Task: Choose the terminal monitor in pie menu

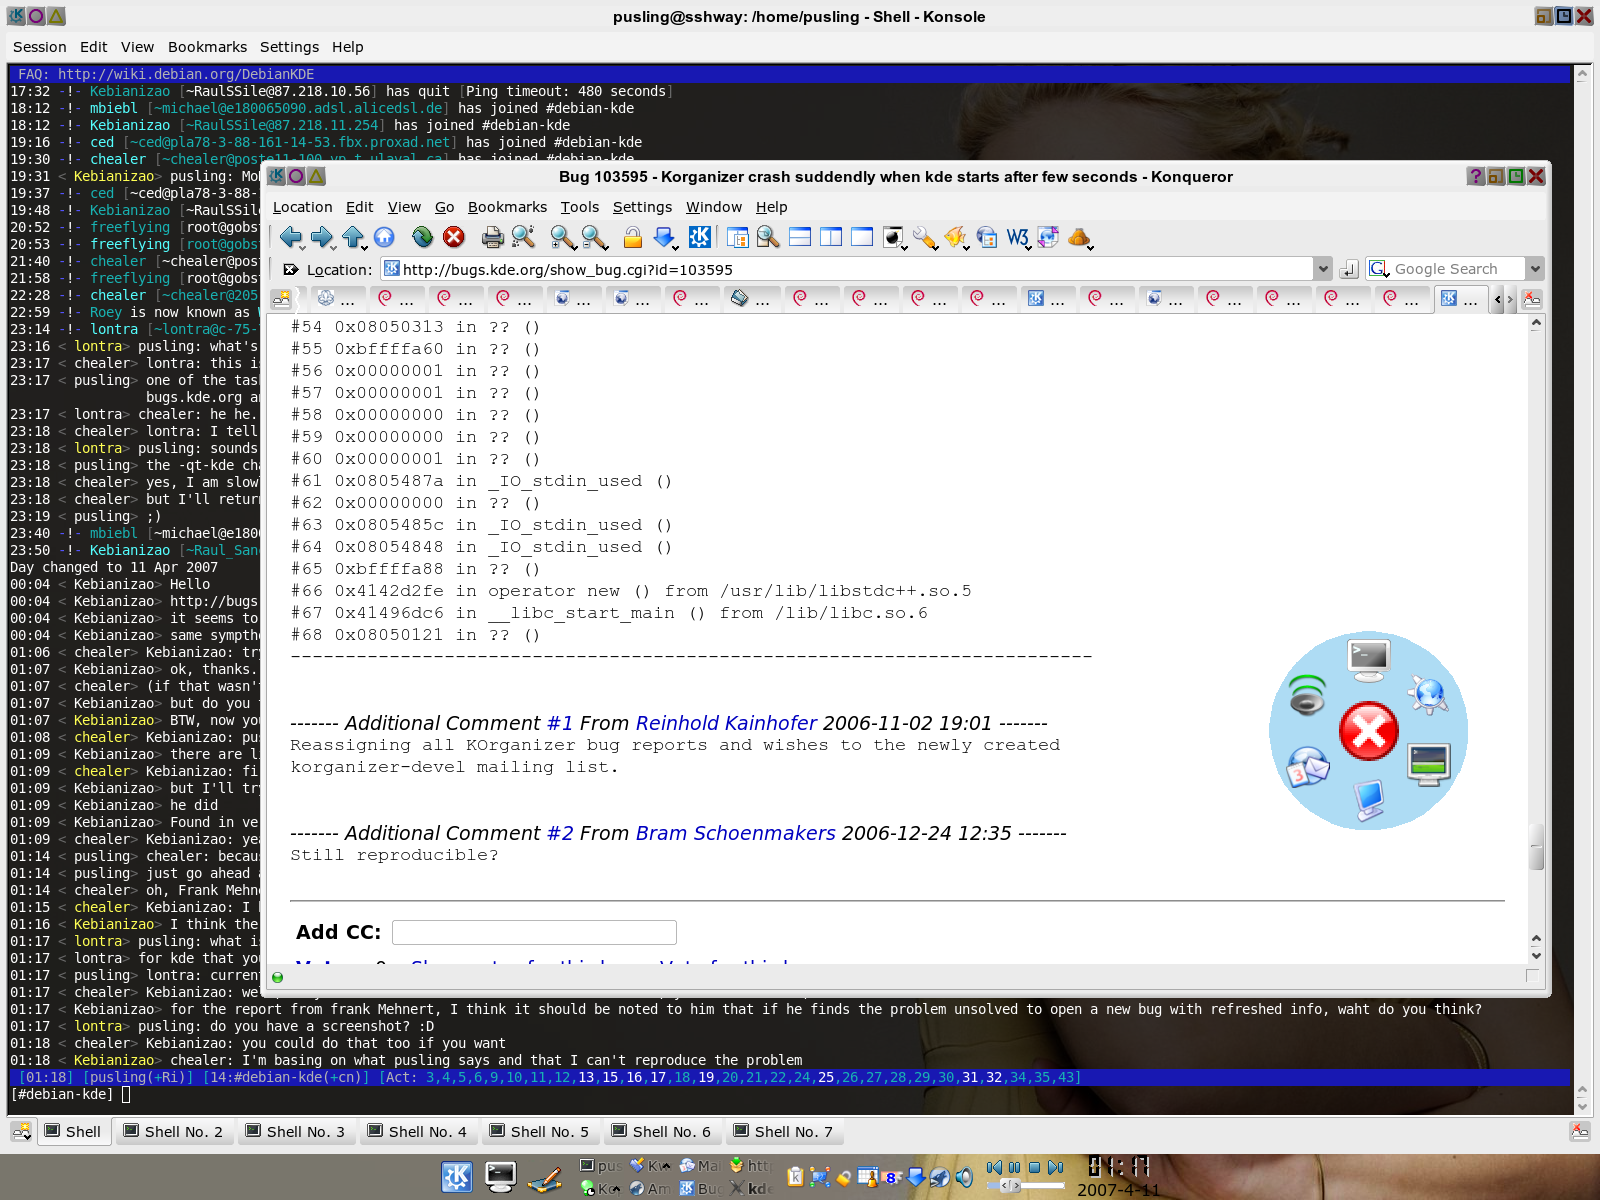Action: point(1369,659)
